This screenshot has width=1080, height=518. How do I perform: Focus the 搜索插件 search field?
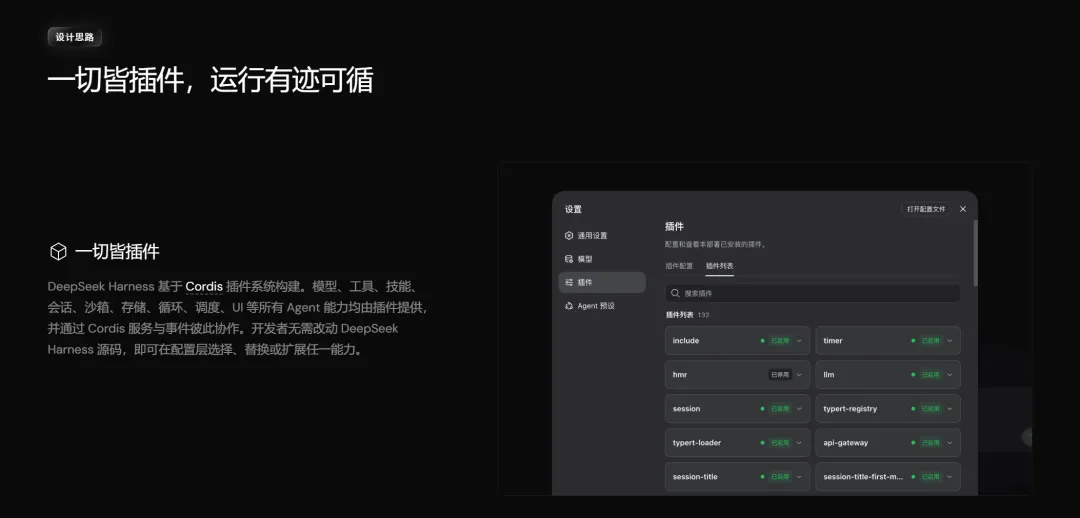coord(813,293)
